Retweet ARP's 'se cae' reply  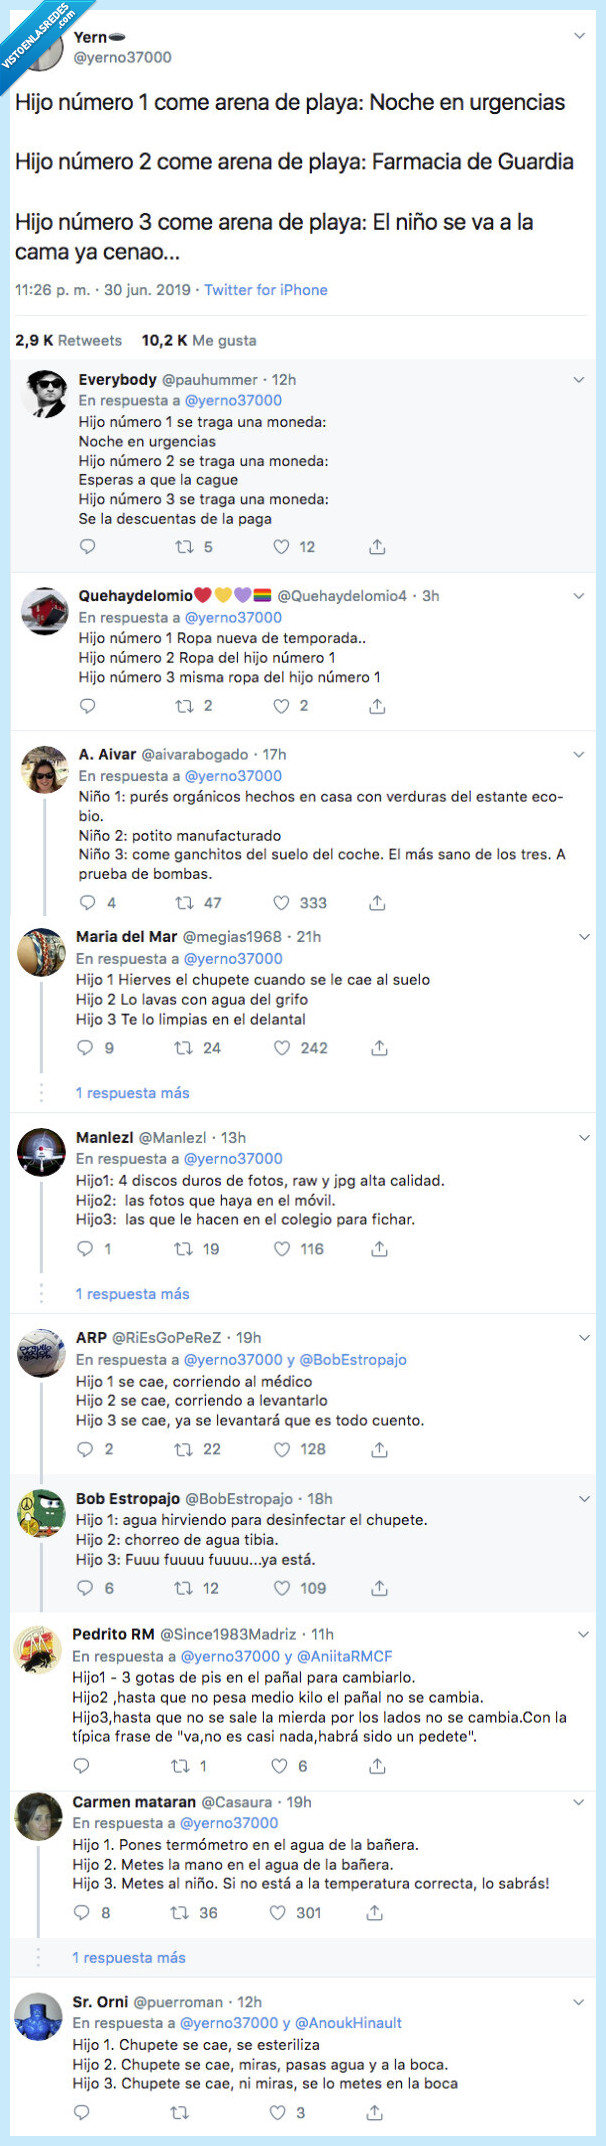[x=181, y=1447]
